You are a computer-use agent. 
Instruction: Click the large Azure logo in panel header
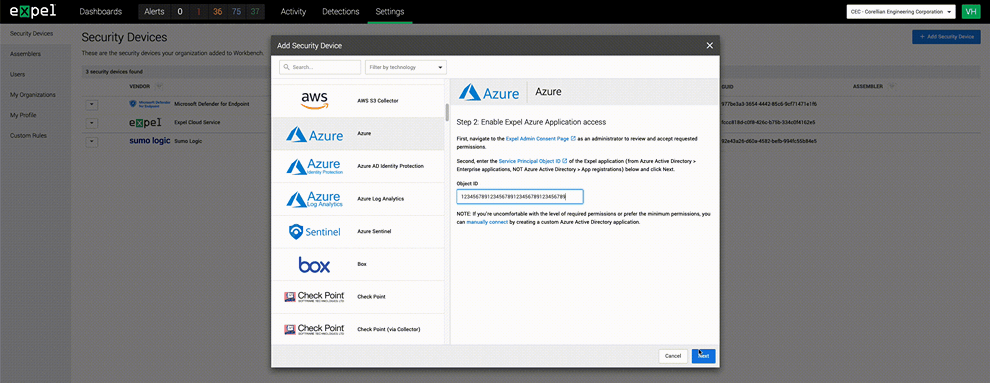(x=489, y=92)
